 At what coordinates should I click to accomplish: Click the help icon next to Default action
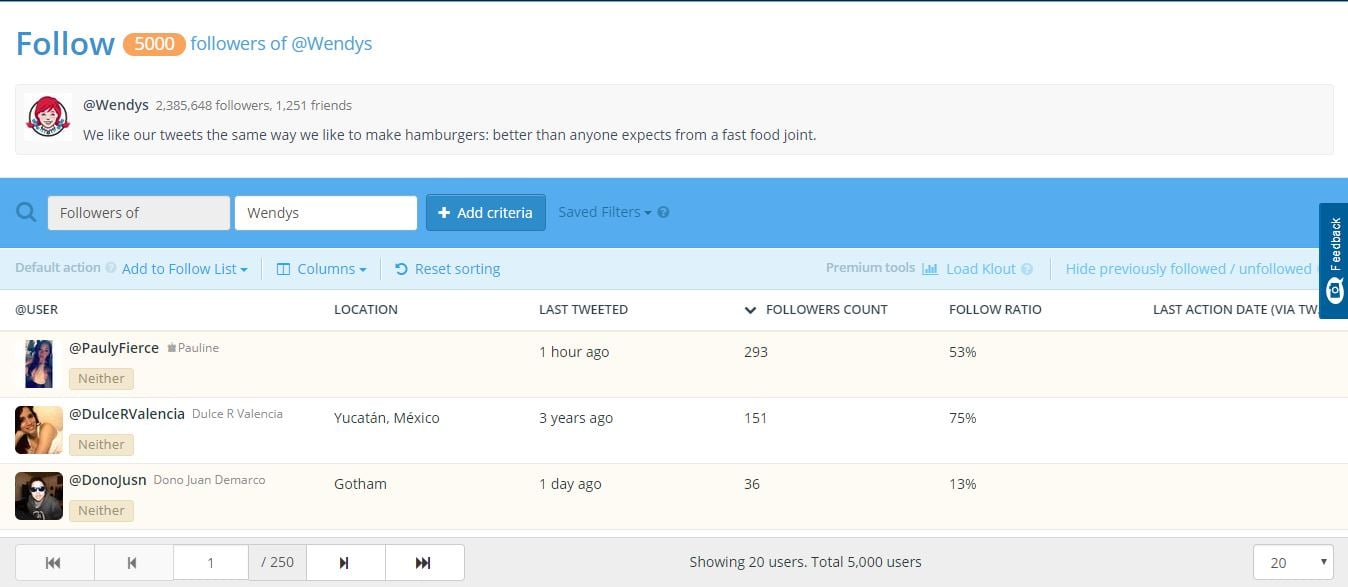pos(111,268)
